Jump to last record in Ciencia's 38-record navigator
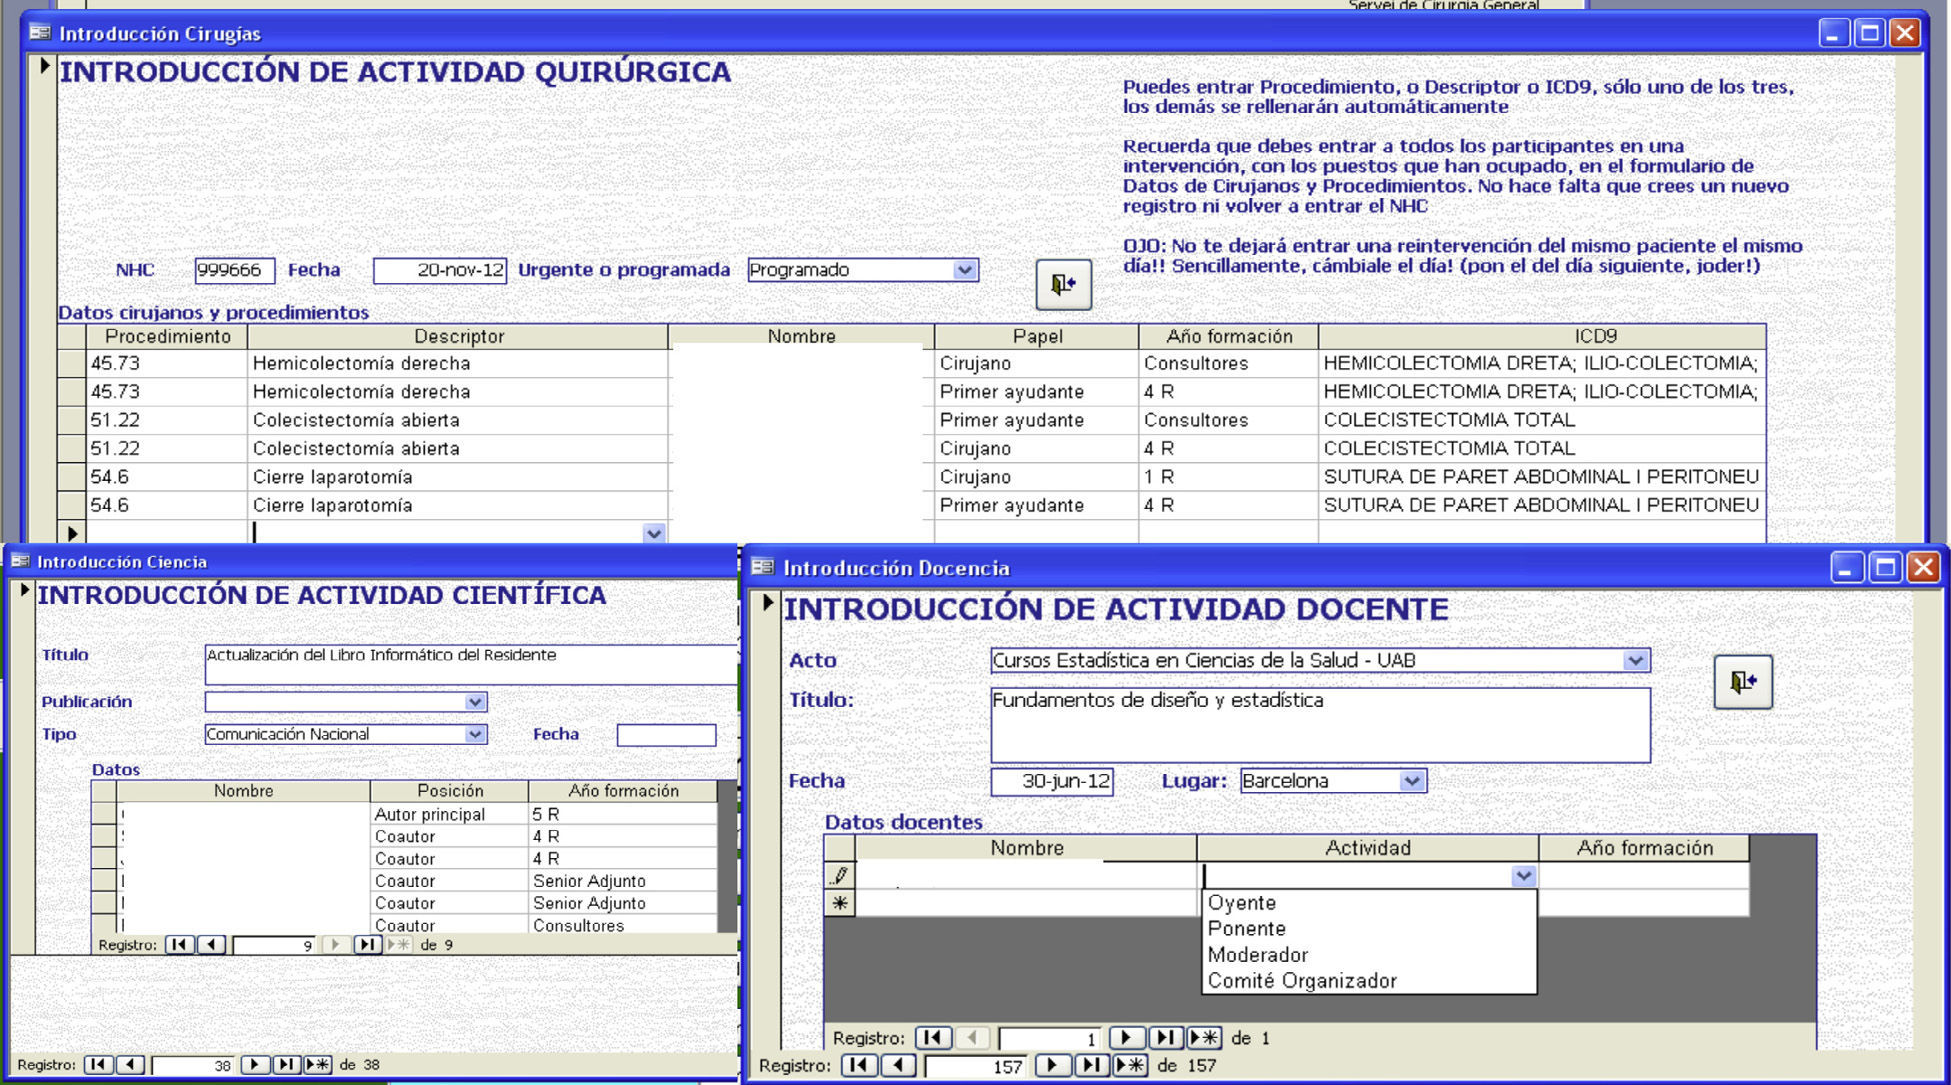The image size is (1951, 1085). point(286,1064)
